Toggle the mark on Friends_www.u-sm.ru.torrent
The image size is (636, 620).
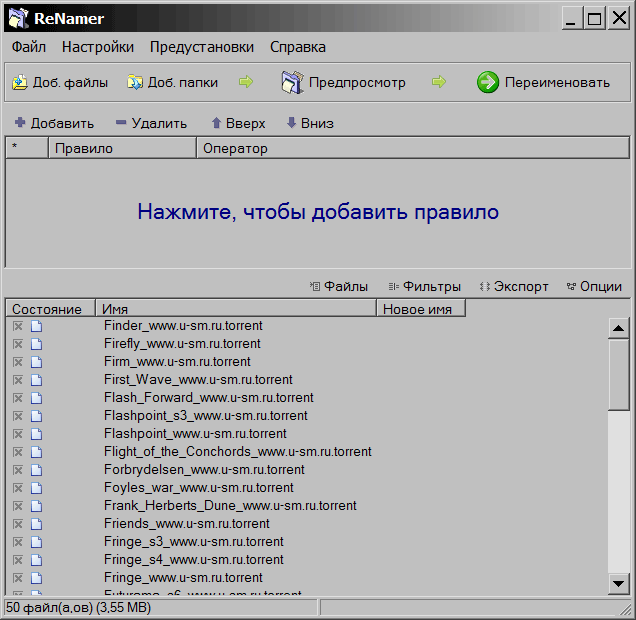tap(17, 524)
